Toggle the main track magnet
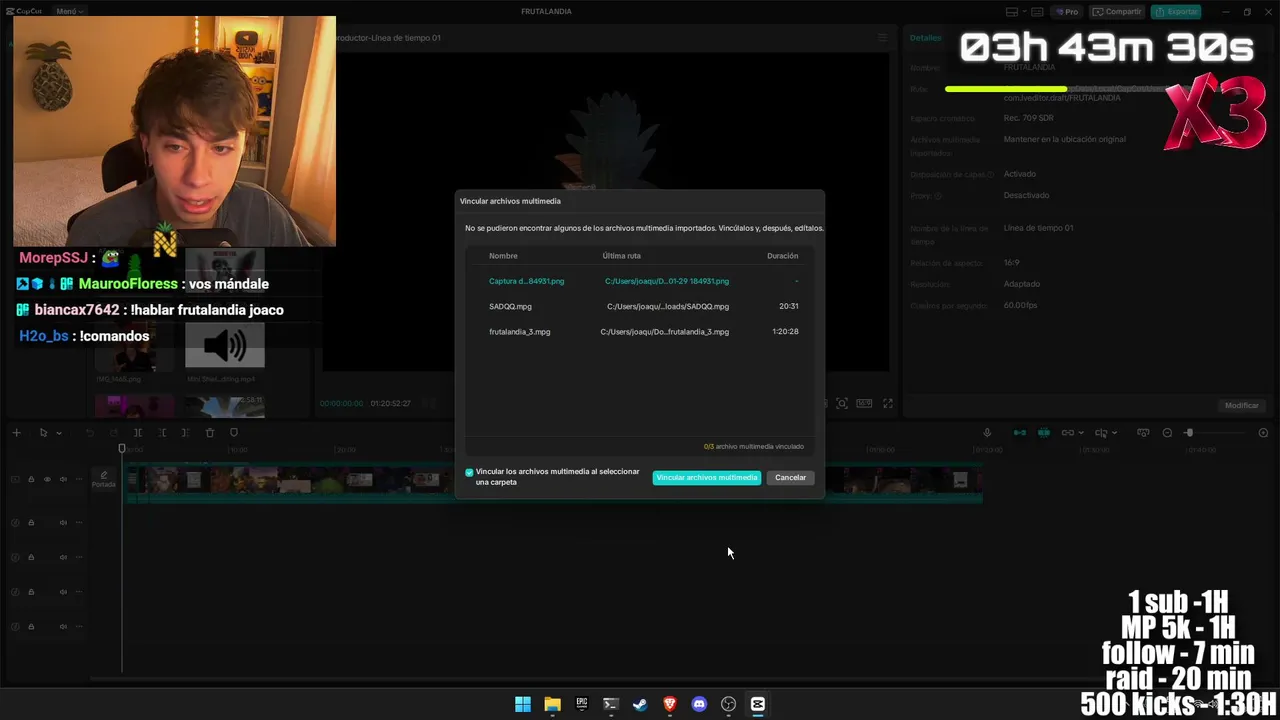Image resolution: width=1280 pixels, height=720 pixels. (x=1020, y=433)
